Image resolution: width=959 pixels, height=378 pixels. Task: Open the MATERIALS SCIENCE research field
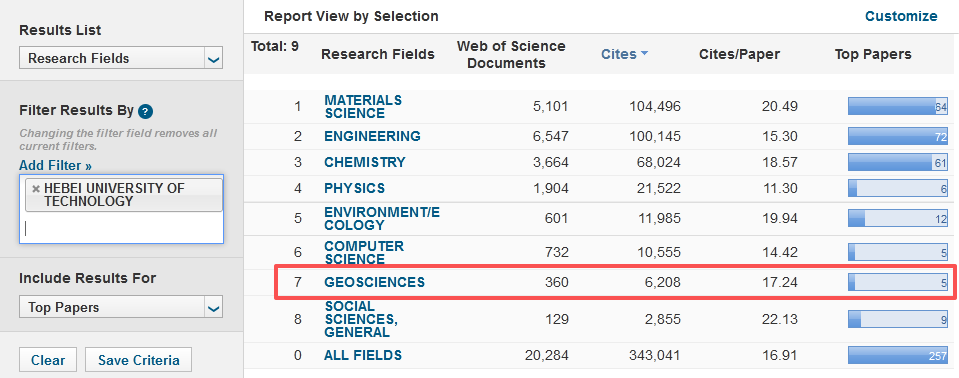pos(363,106)
